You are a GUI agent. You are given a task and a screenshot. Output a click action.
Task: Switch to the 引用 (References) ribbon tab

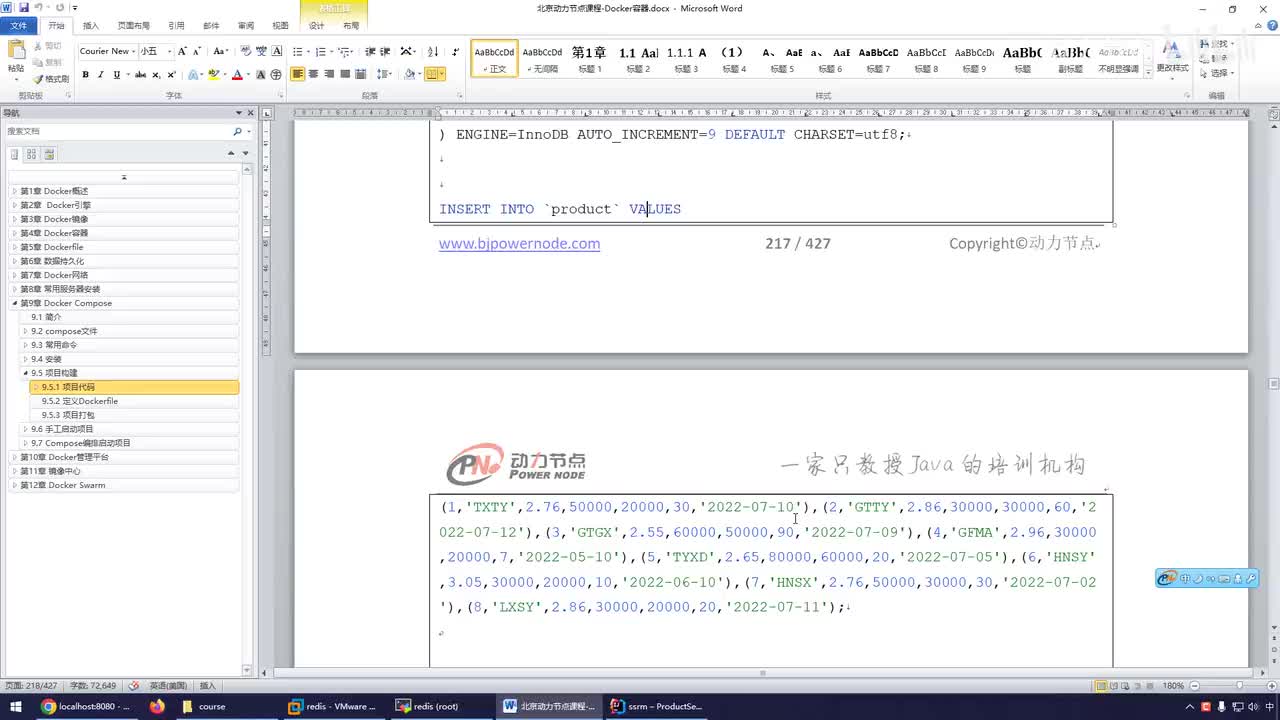[x=176, y=26]
